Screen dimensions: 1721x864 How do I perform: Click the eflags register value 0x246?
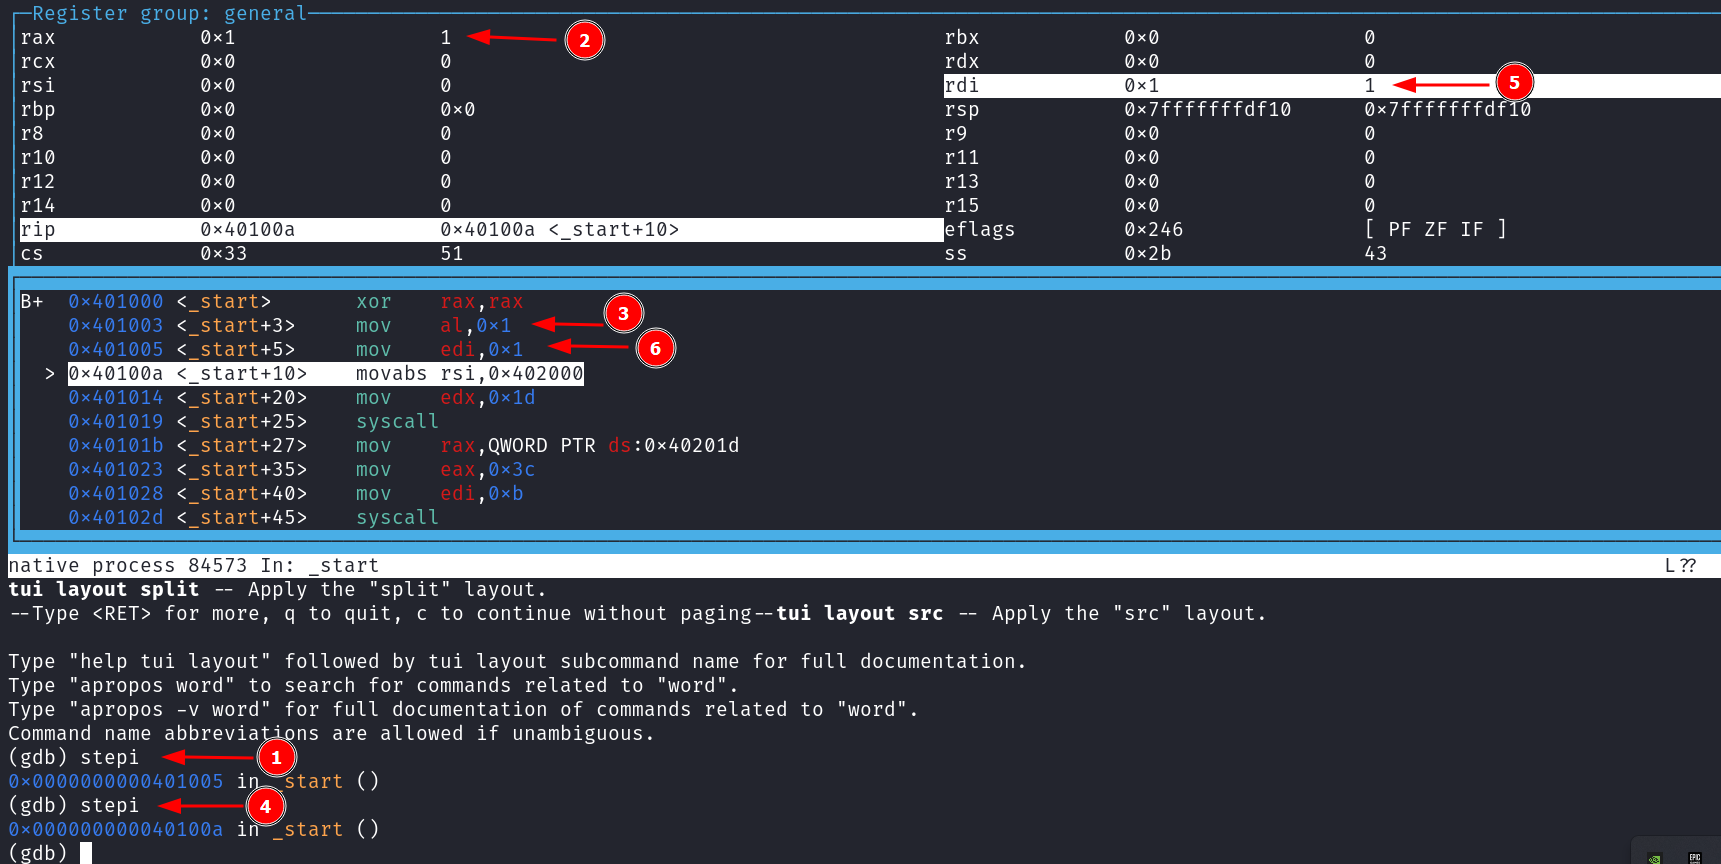click(1153, 230)
